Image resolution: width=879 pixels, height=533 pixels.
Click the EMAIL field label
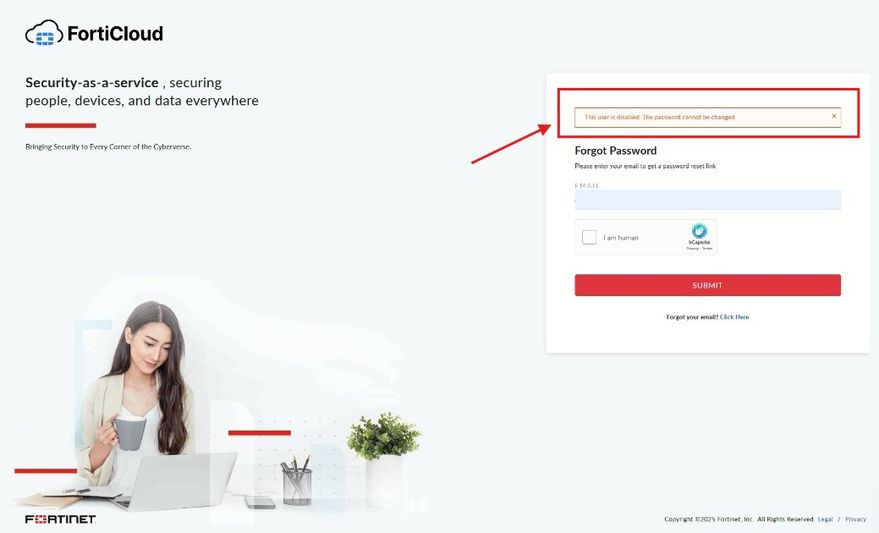point(587,185)
